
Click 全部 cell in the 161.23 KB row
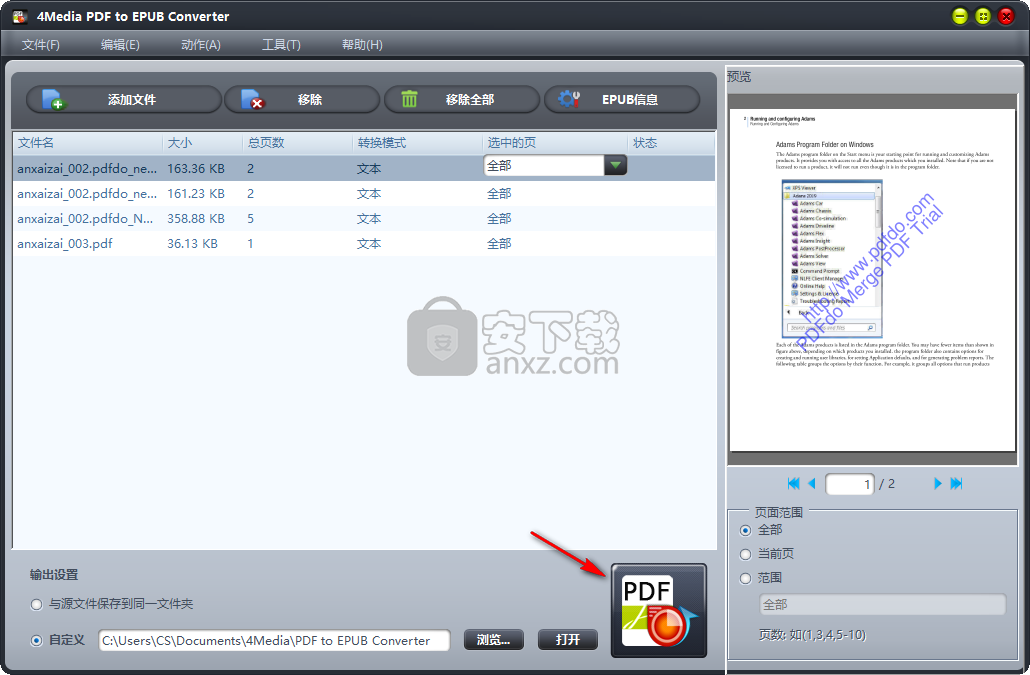point(499,194)
